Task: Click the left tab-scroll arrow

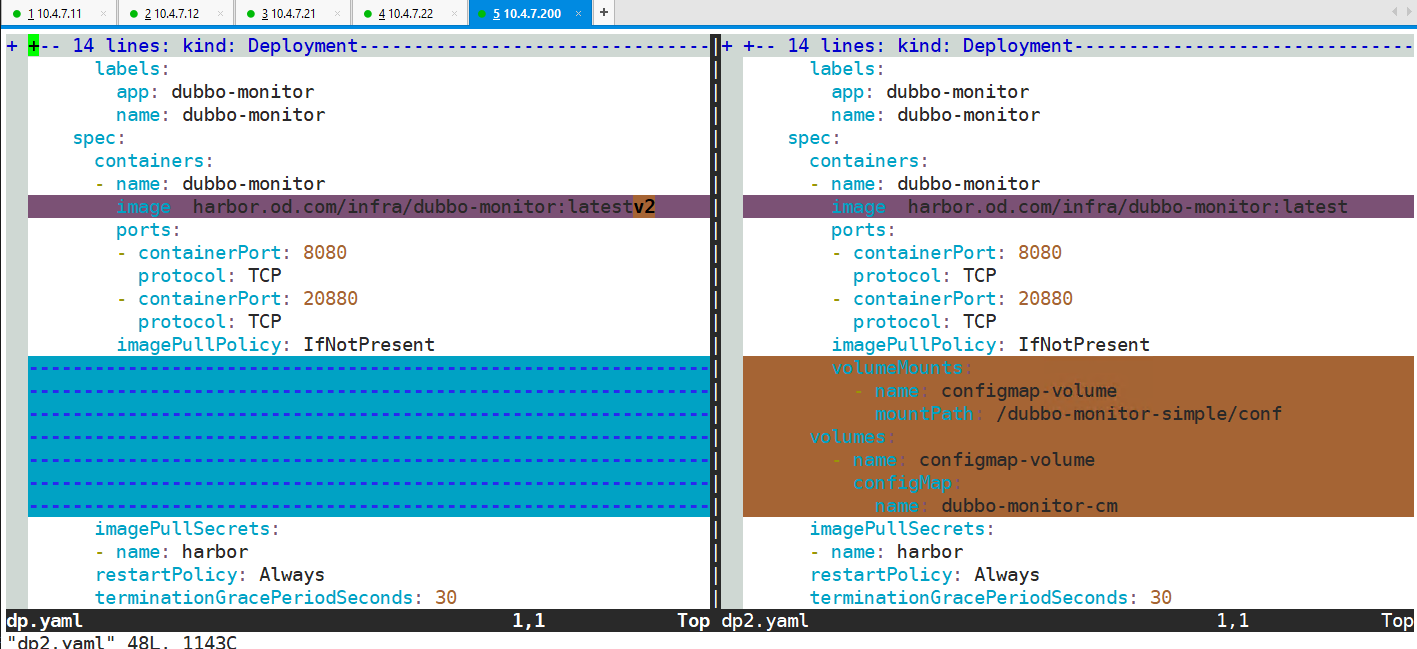Action: click(1394, 11)
